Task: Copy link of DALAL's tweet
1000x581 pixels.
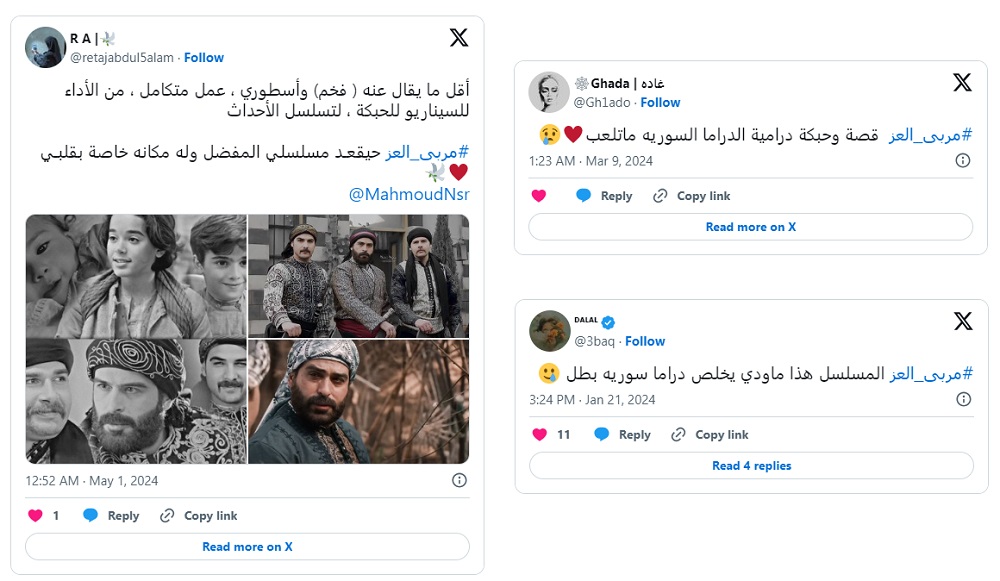Action: click(709, 434)
